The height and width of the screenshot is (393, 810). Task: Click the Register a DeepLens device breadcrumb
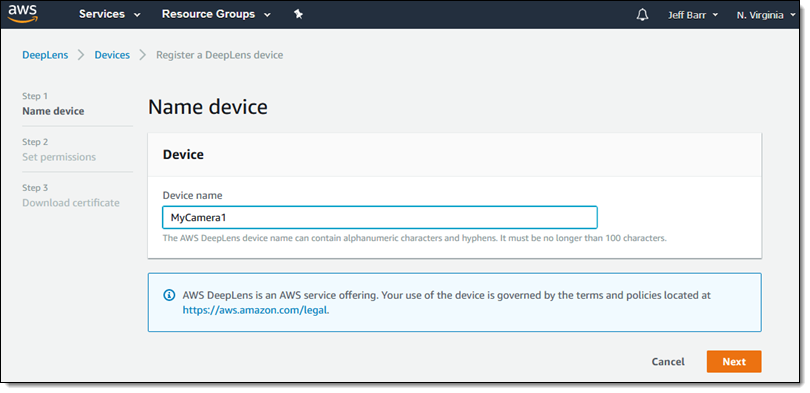220,55
